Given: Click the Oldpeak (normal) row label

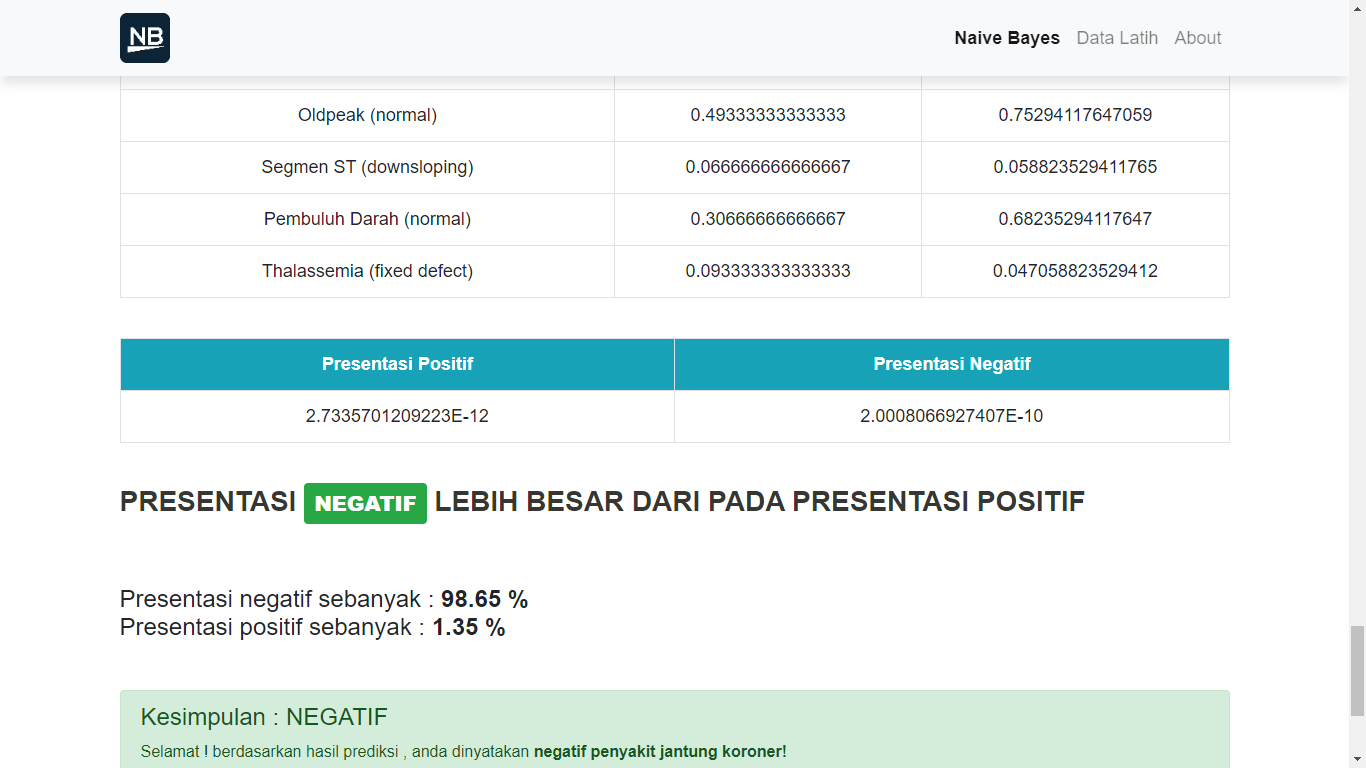Looking at the screenshot, I should point(367,115).
